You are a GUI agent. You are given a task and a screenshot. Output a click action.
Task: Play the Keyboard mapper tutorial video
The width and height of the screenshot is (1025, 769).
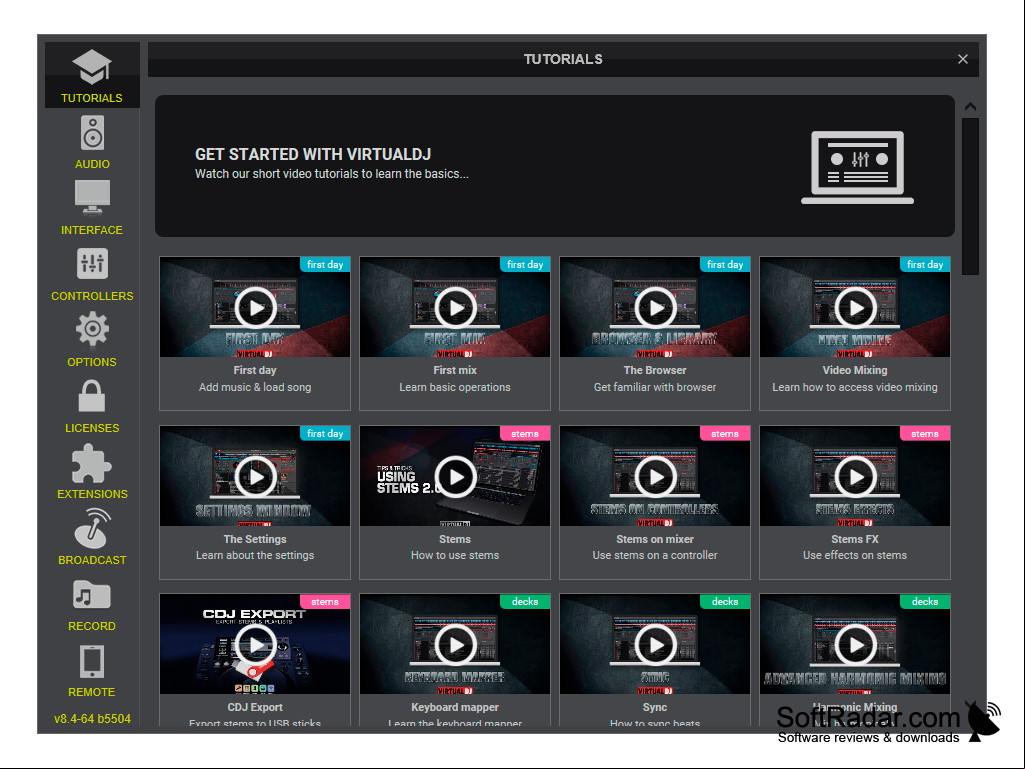tap(455, 645)
